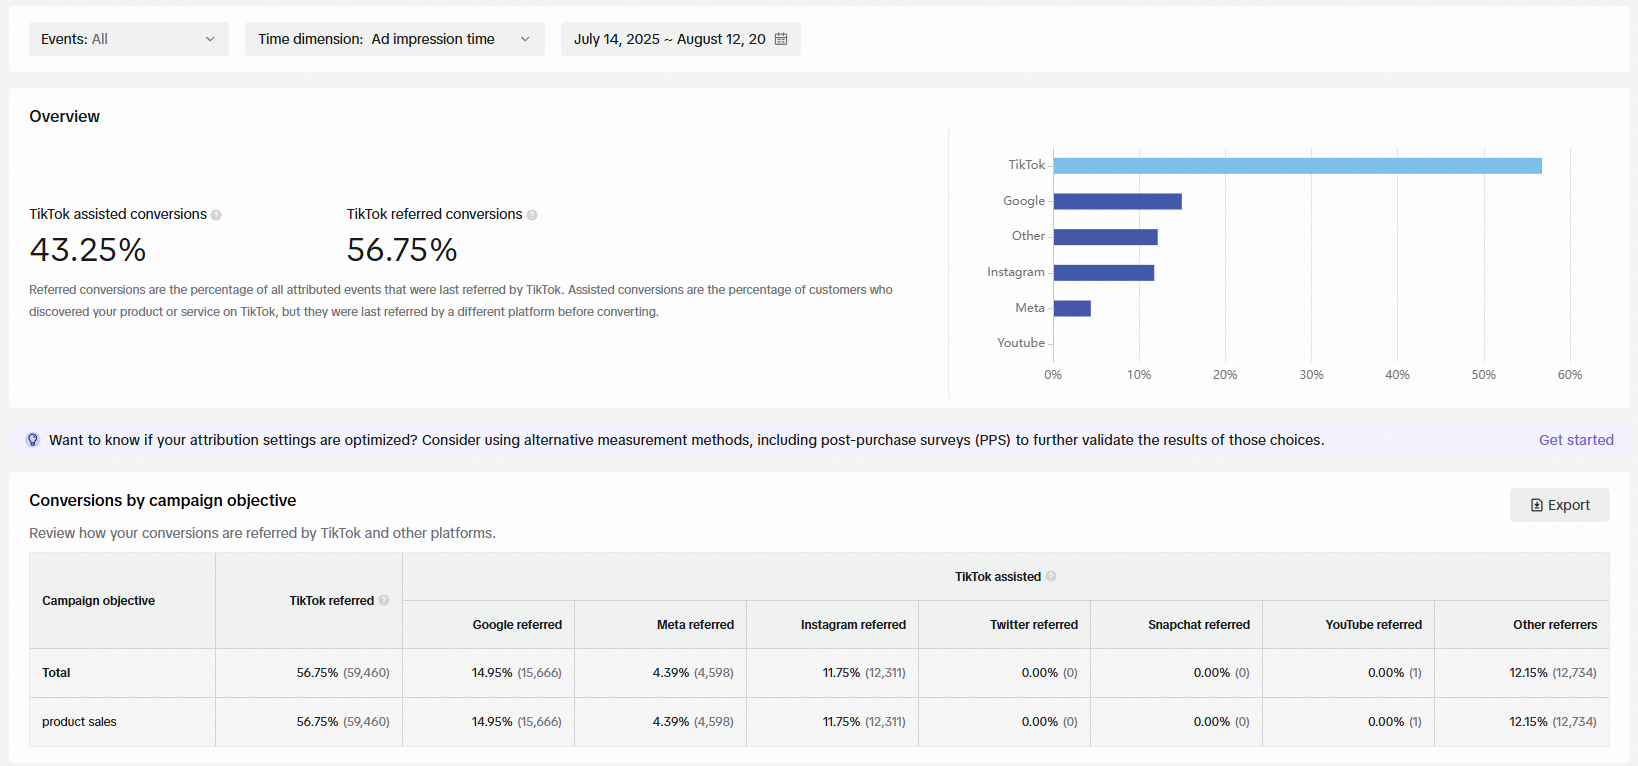Expand the Time dimension dropdown
1638x766 pixels.
click(395, 39)
